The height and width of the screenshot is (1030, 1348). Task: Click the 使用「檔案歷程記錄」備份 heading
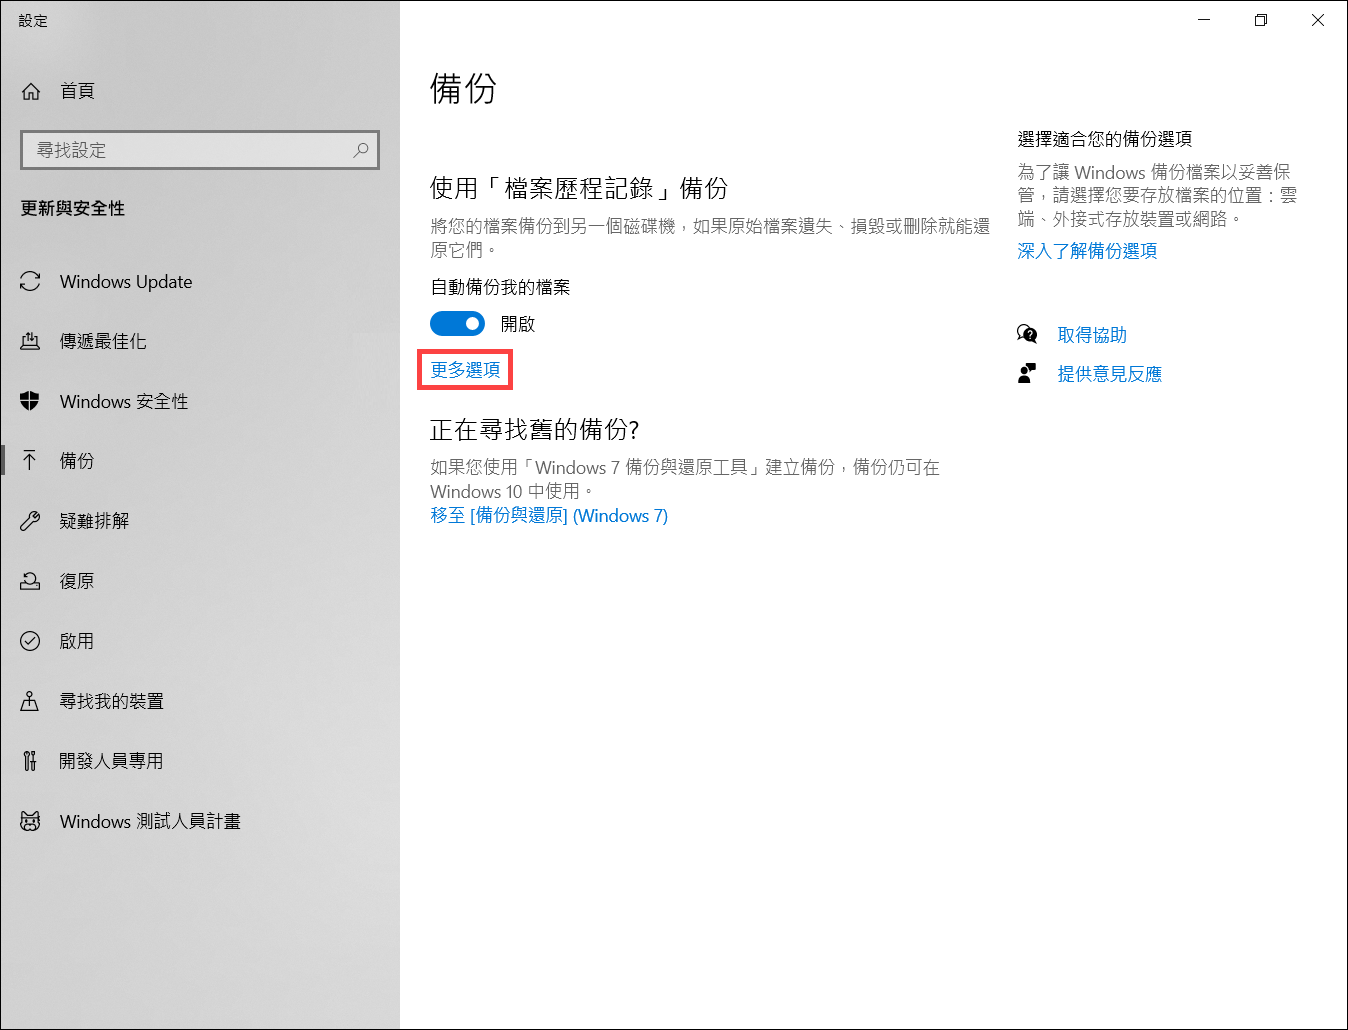point(579,188)
